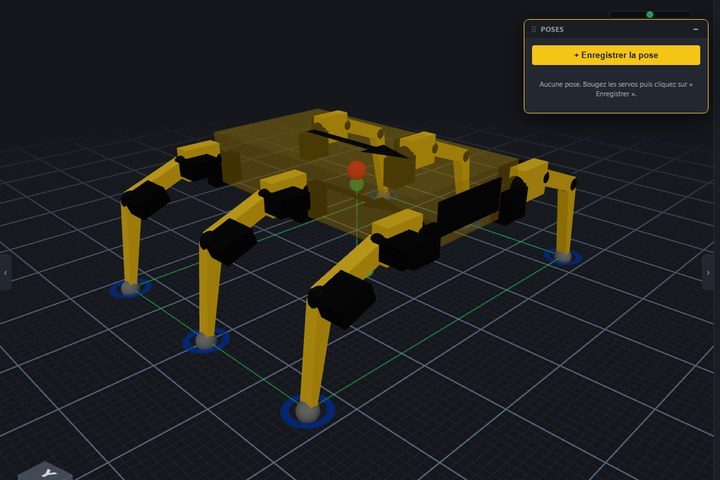Grab the POSES panel drag-handle icon
This screenshot has height=480, width=720.
(x=534, y=29)
